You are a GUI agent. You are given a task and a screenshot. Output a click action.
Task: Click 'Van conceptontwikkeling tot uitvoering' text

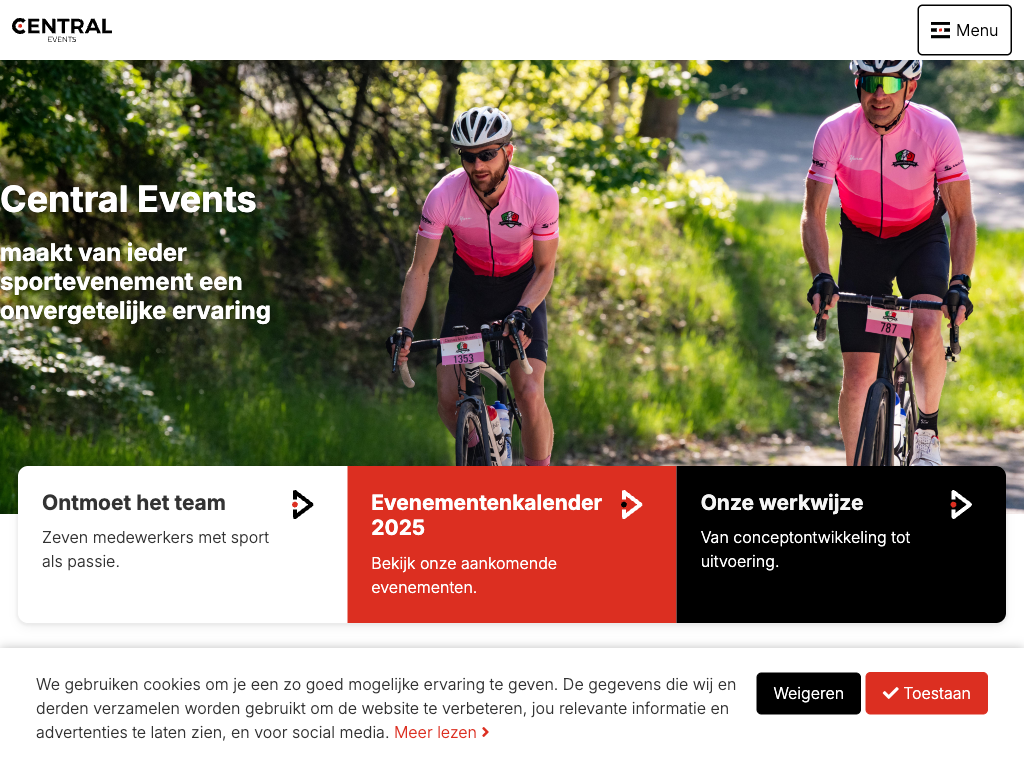tap(805, 549)
